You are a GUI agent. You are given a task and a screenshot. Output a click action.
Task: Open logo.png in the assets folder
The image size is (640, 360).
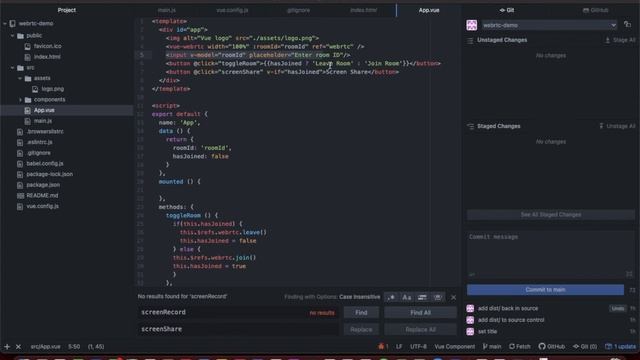(52, 89)
